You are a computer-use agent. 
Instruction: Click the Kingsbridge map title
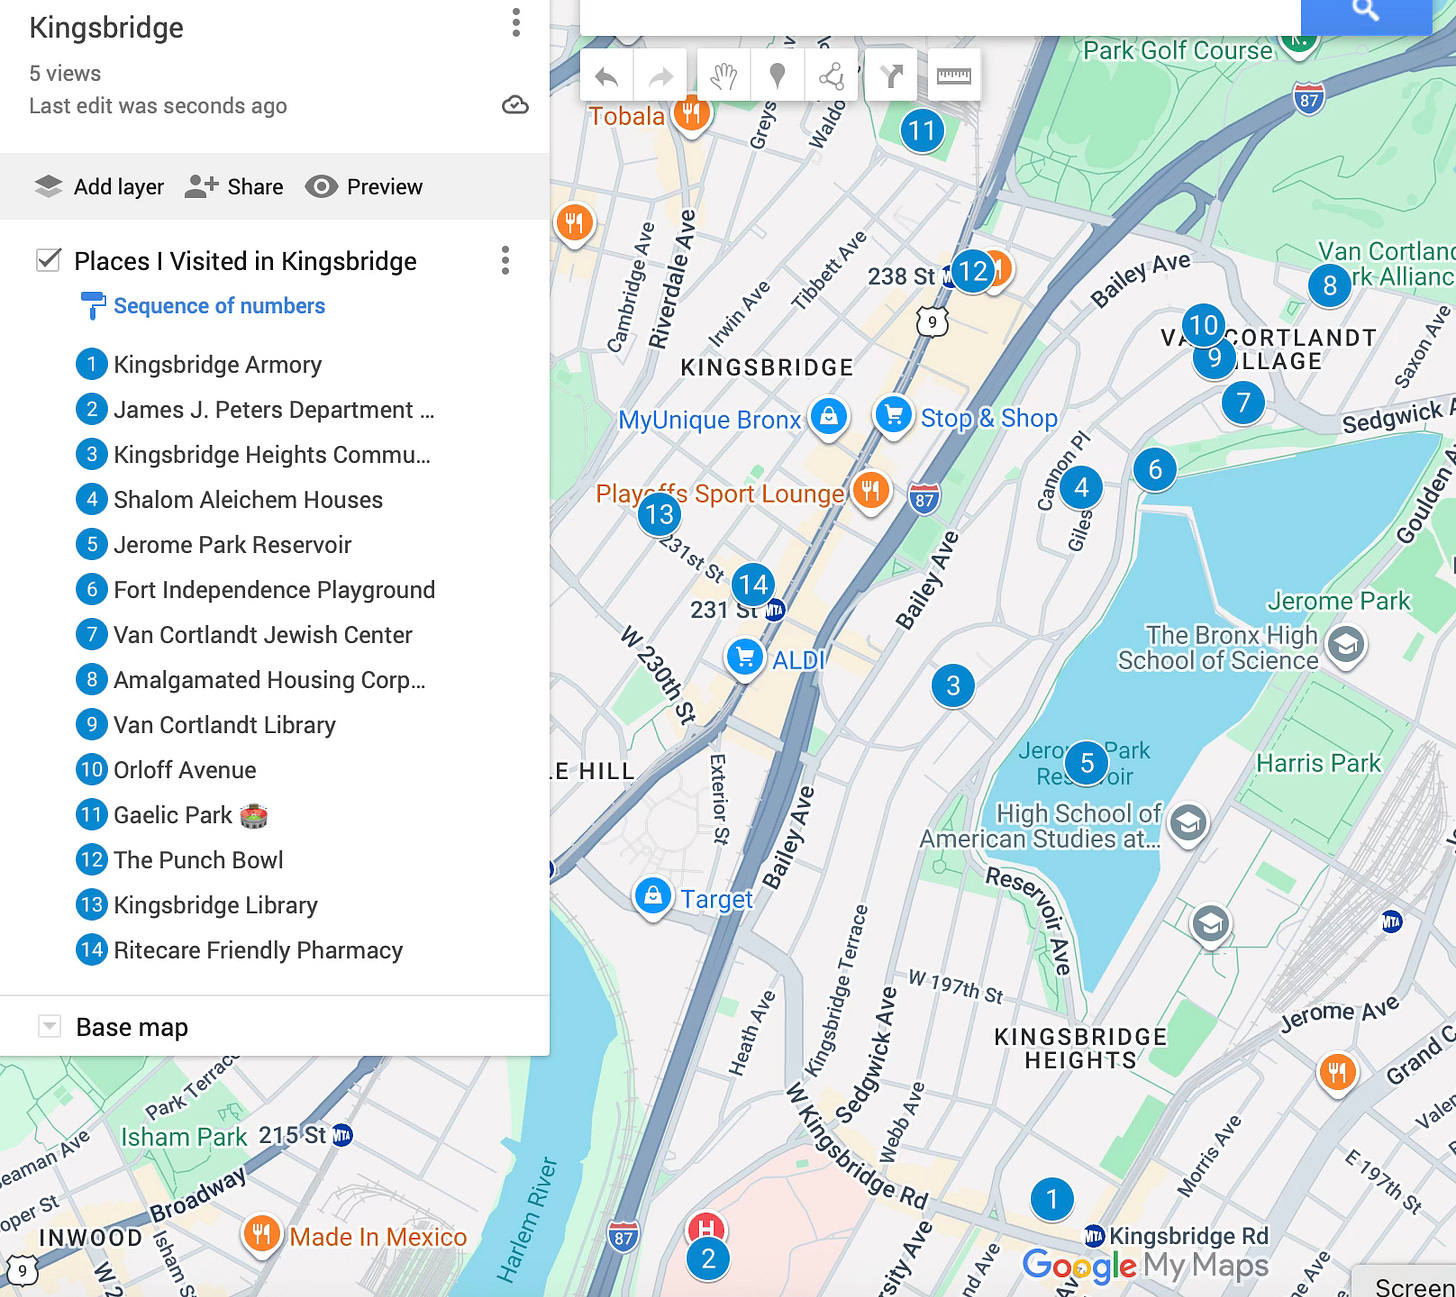[106, 28]
